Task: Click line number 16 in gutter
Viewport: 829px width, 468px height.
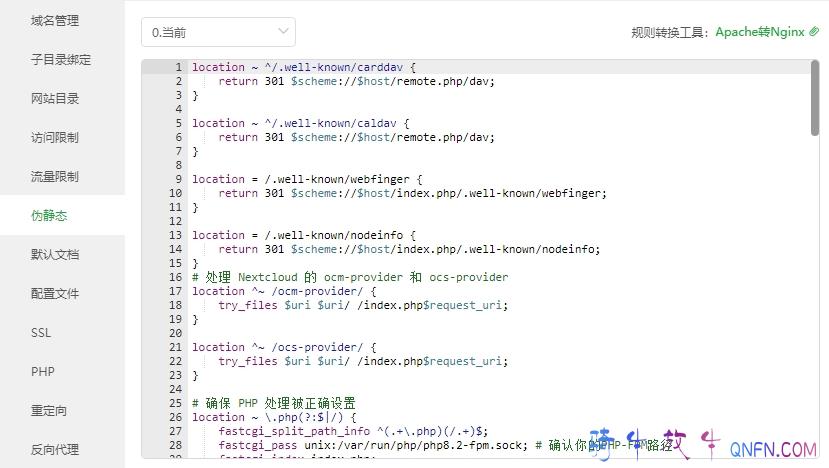Action: [x=176, y=277]
